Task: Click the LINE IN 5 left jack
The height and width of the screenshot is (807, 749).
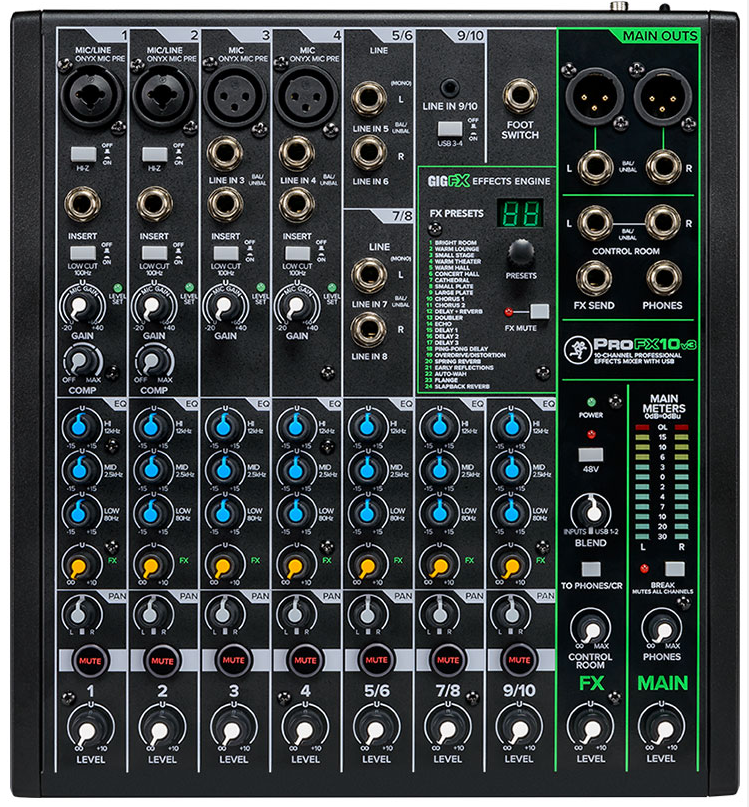Action: (369, 99)
